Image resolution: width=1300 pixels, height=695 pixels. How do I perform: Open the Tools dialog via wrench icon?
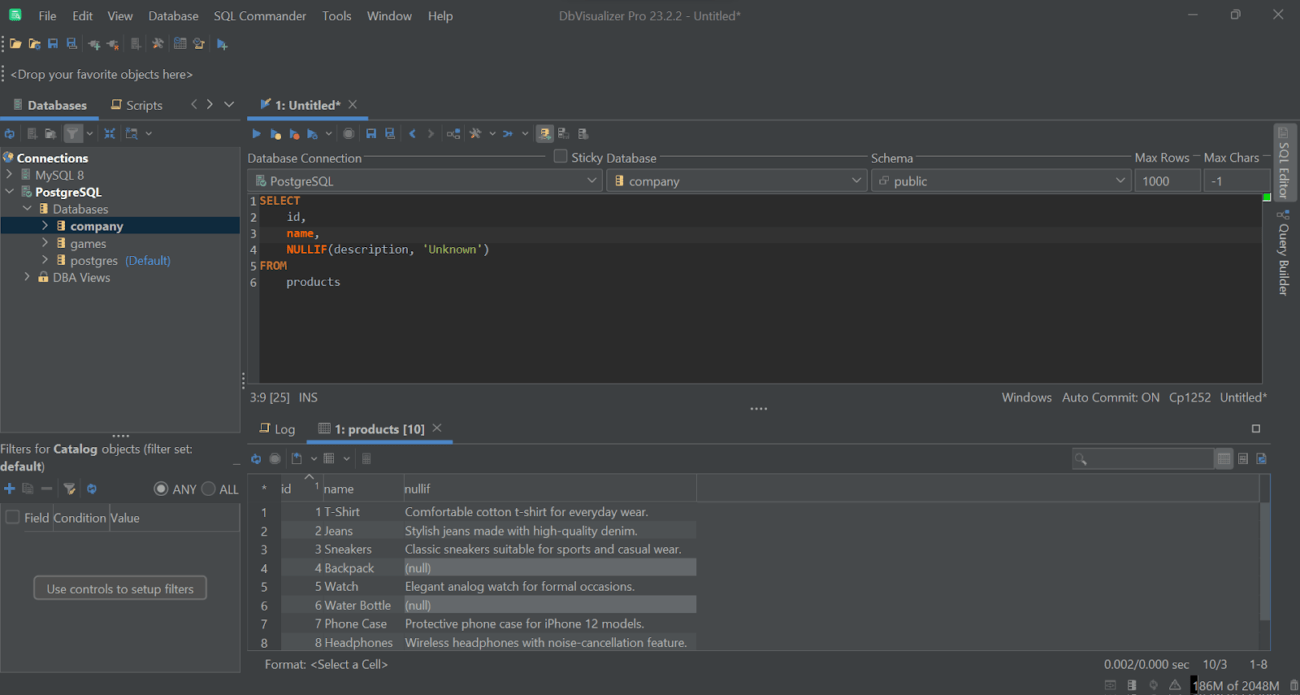click(158, 43)
